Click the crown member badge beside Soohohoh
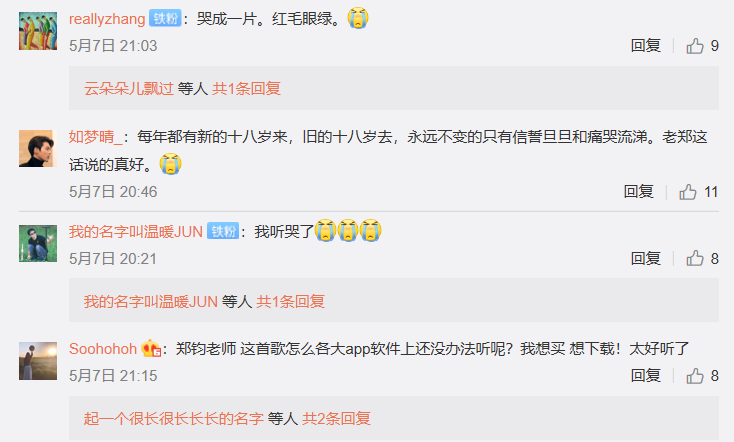Image resolution: width=734 pixels, height=442 pixels. click(151, 348)
